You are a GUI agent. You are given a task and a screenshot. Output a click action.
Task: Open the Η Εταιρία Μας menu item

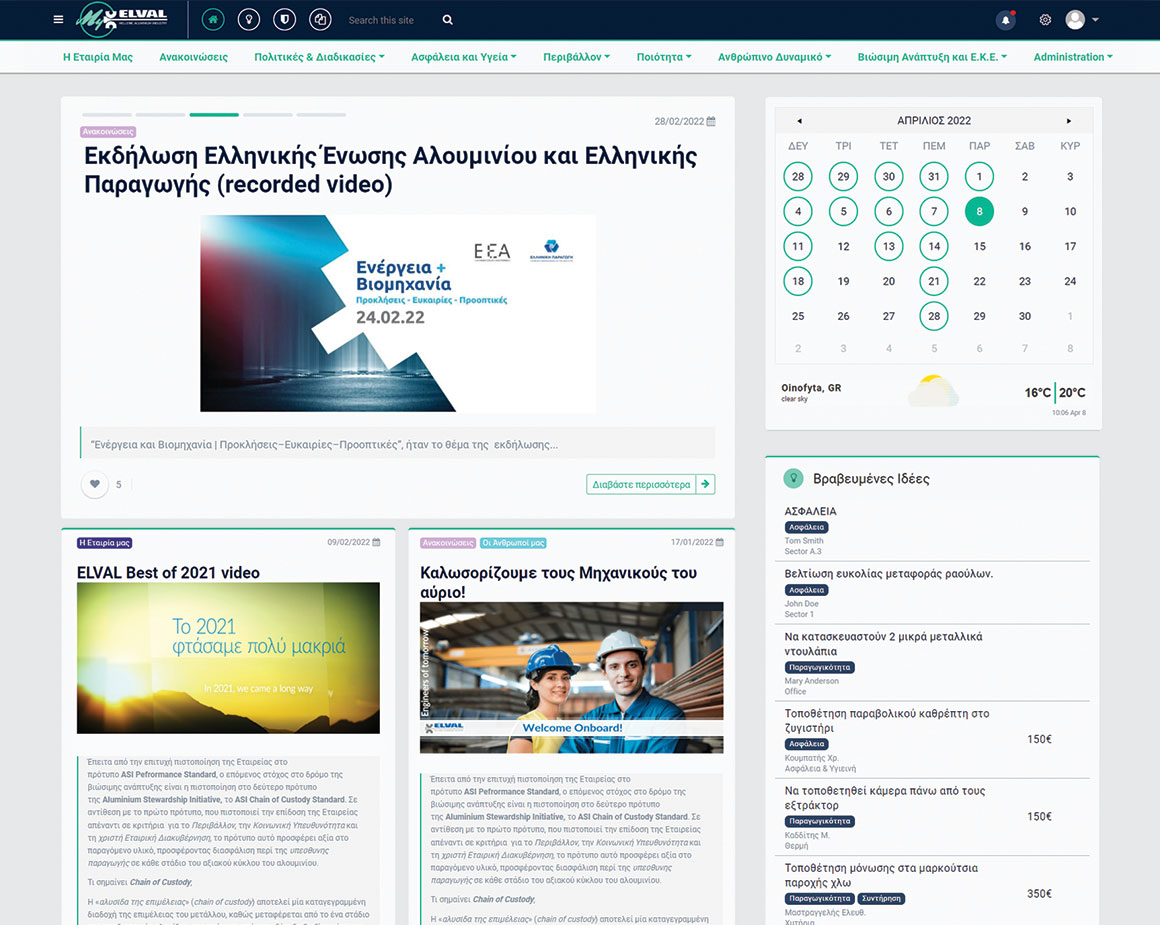pyautogui.click(x=98, y=57)
